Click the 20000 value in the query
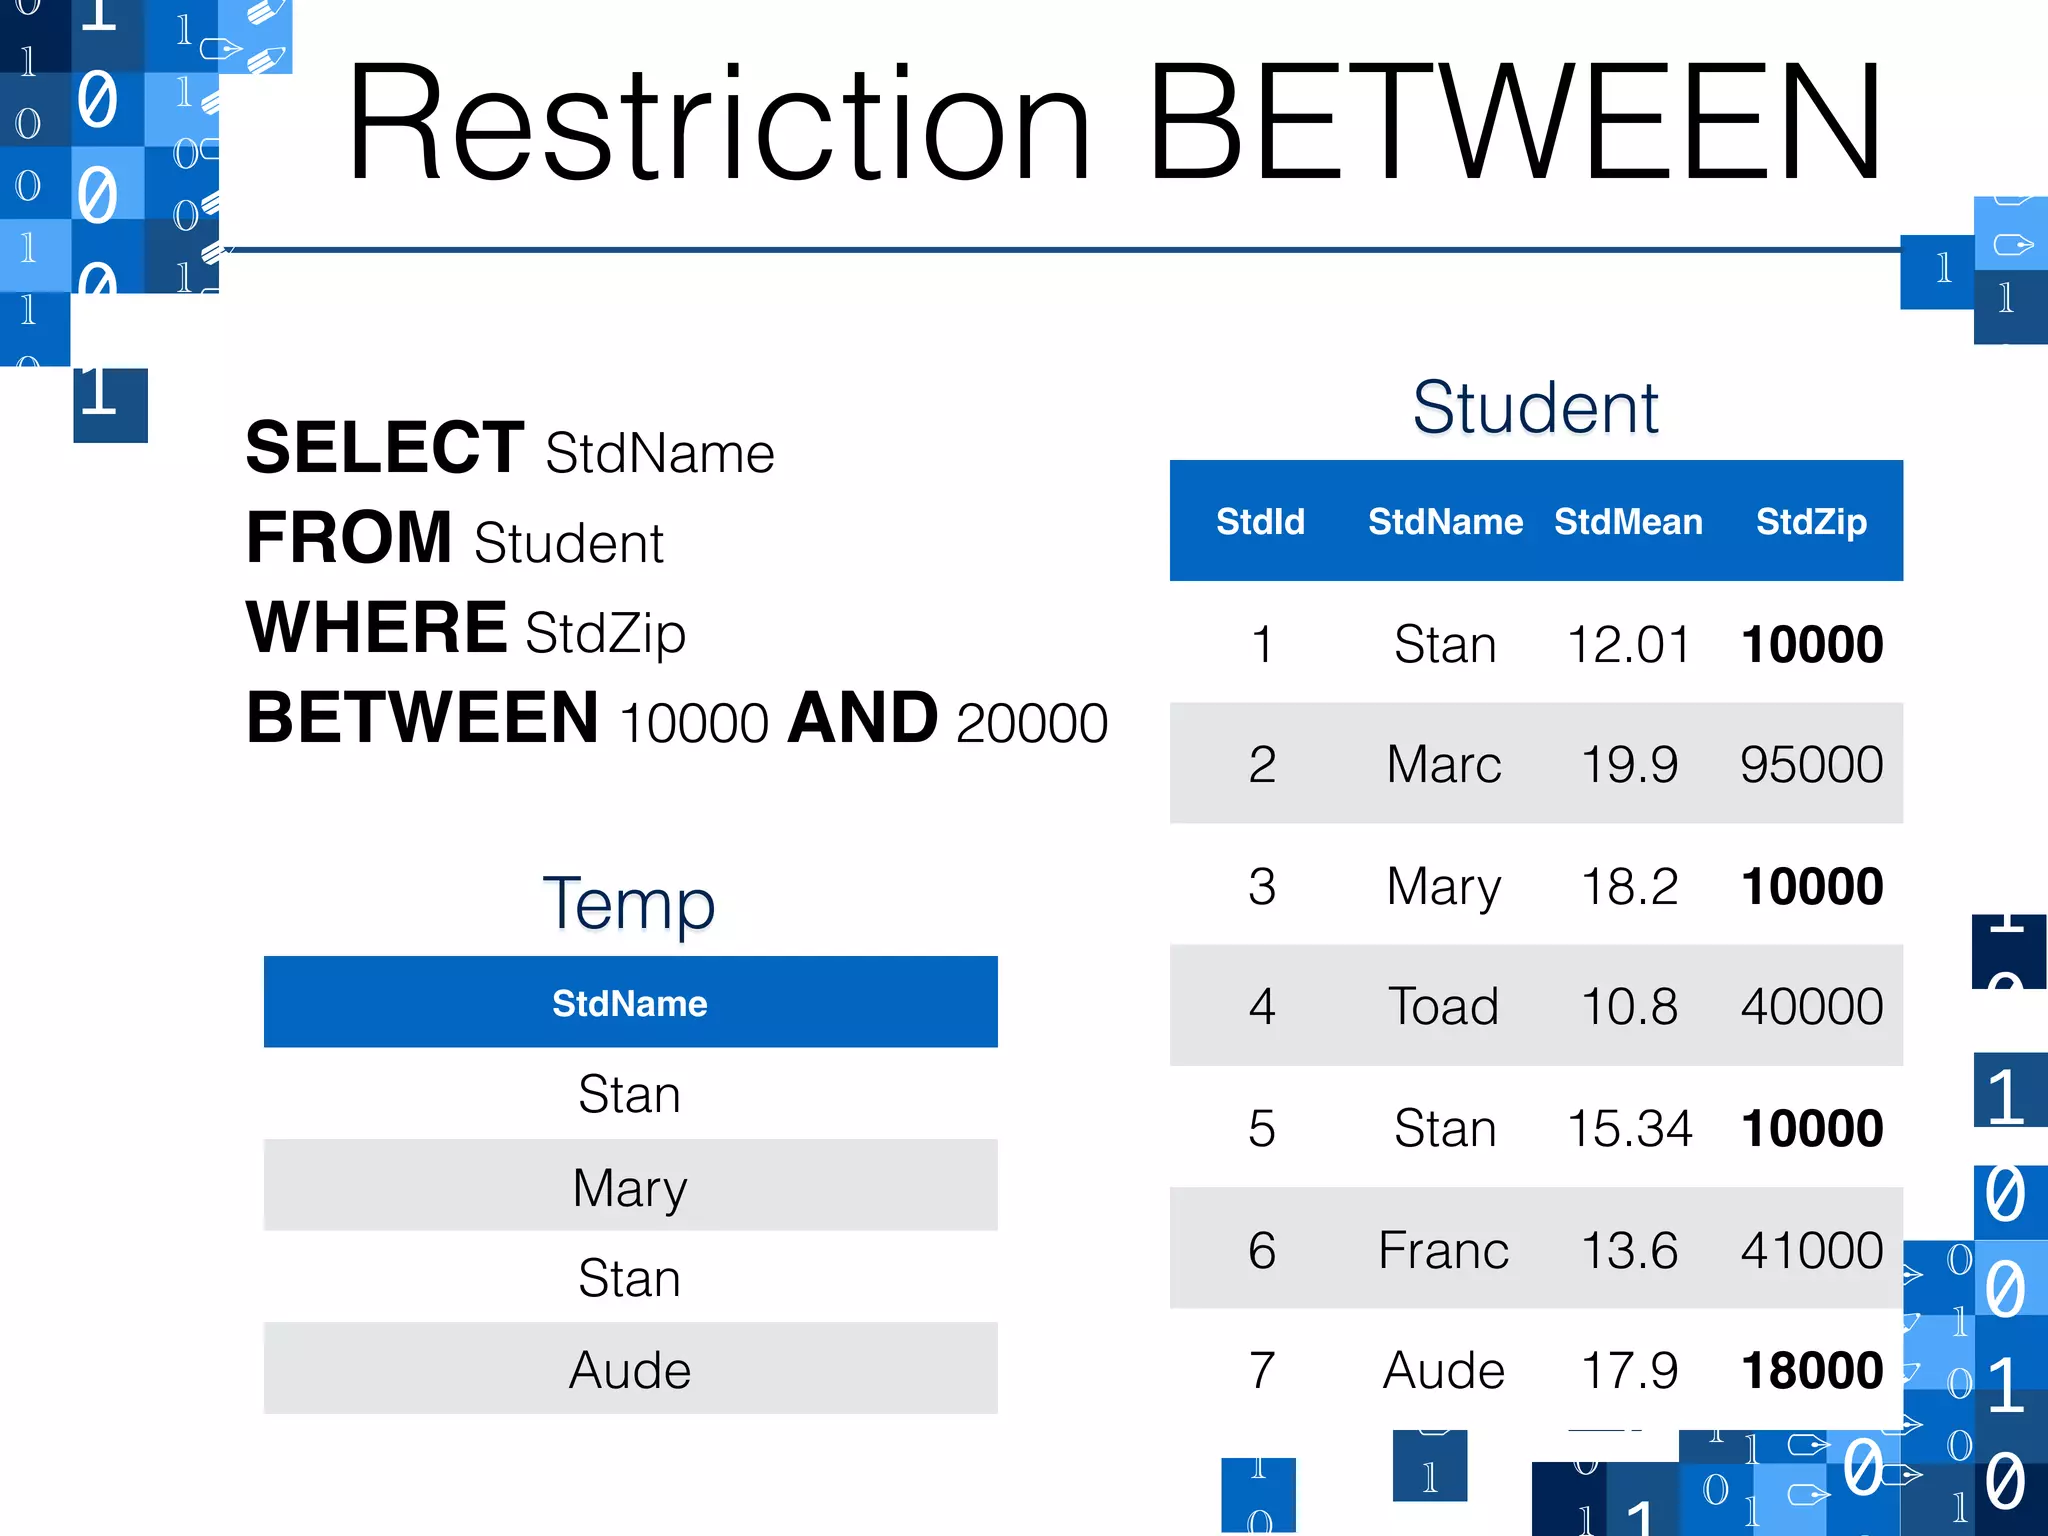Image resolution: width=2048 pixels, height=1536 pixels. coord(1032,723)
